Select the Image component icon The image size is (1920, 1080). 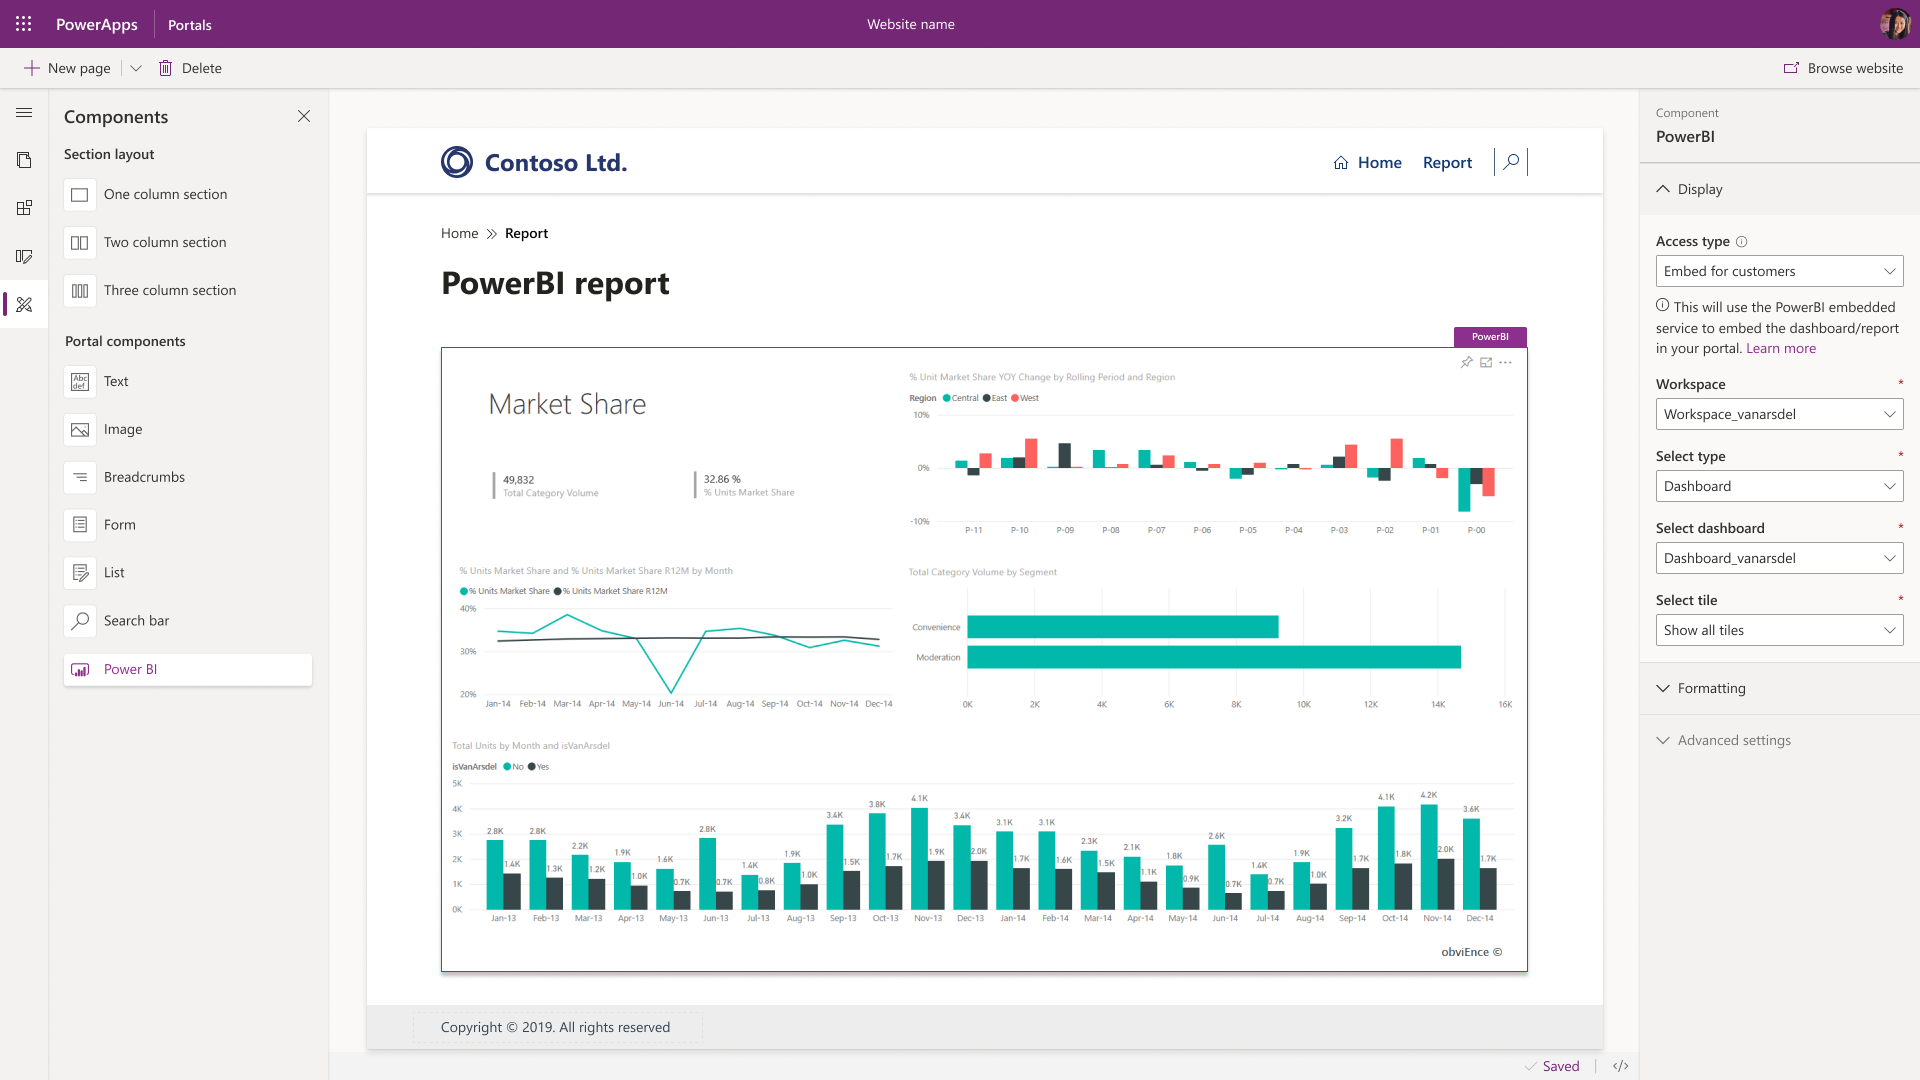coord(80,429)
